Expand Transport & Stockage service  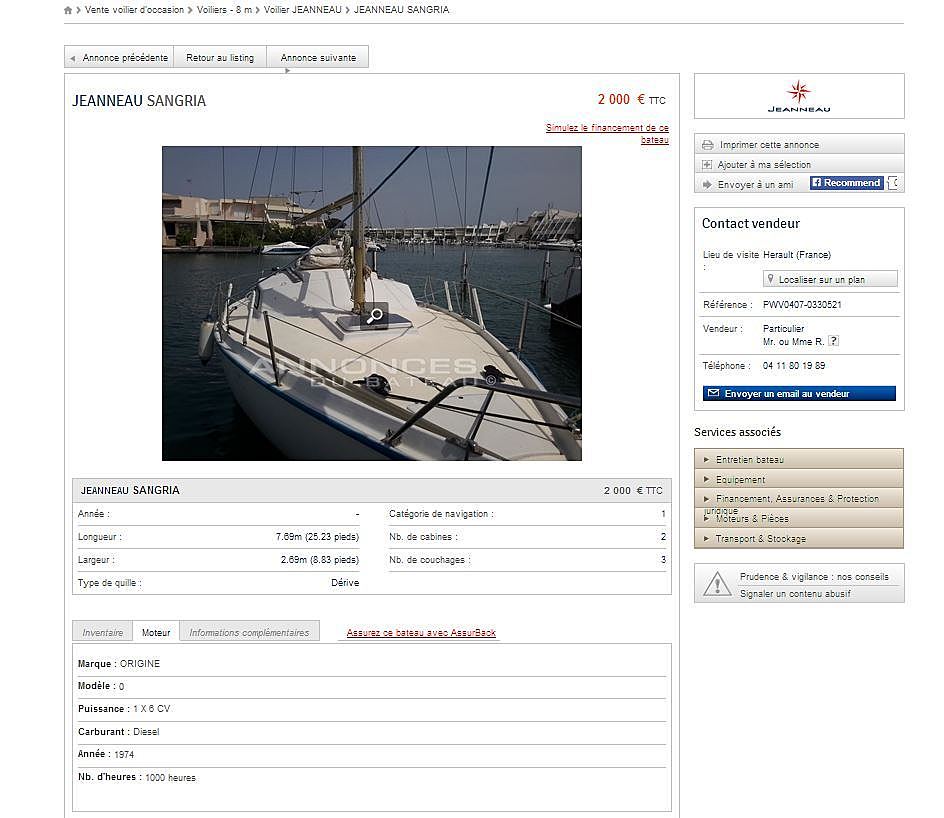coord(799,539)
